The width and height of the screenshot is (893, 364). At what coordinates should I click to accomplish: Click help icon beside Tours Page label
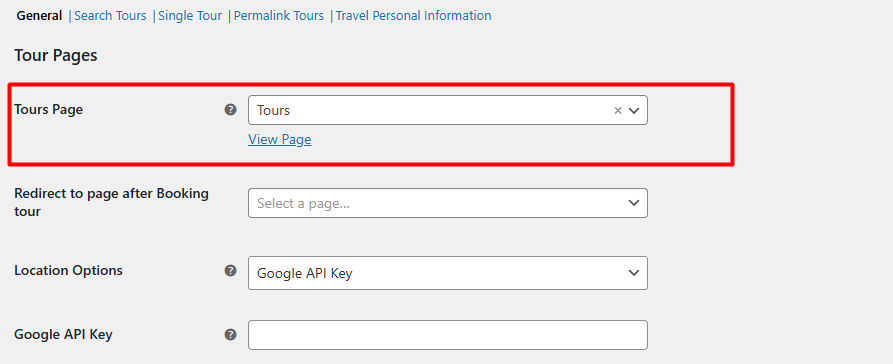tap(230, 110)
